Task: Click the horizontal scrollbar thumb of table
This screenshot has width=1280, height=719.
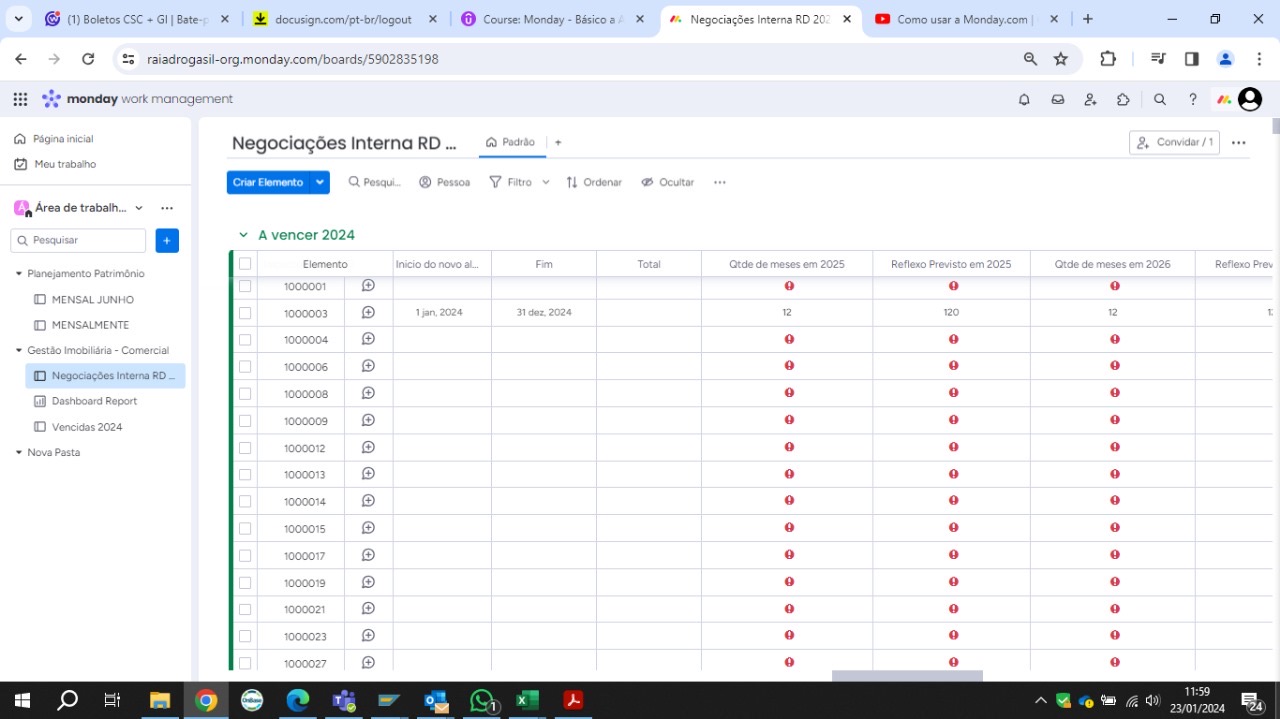Action: coord(907,676)
